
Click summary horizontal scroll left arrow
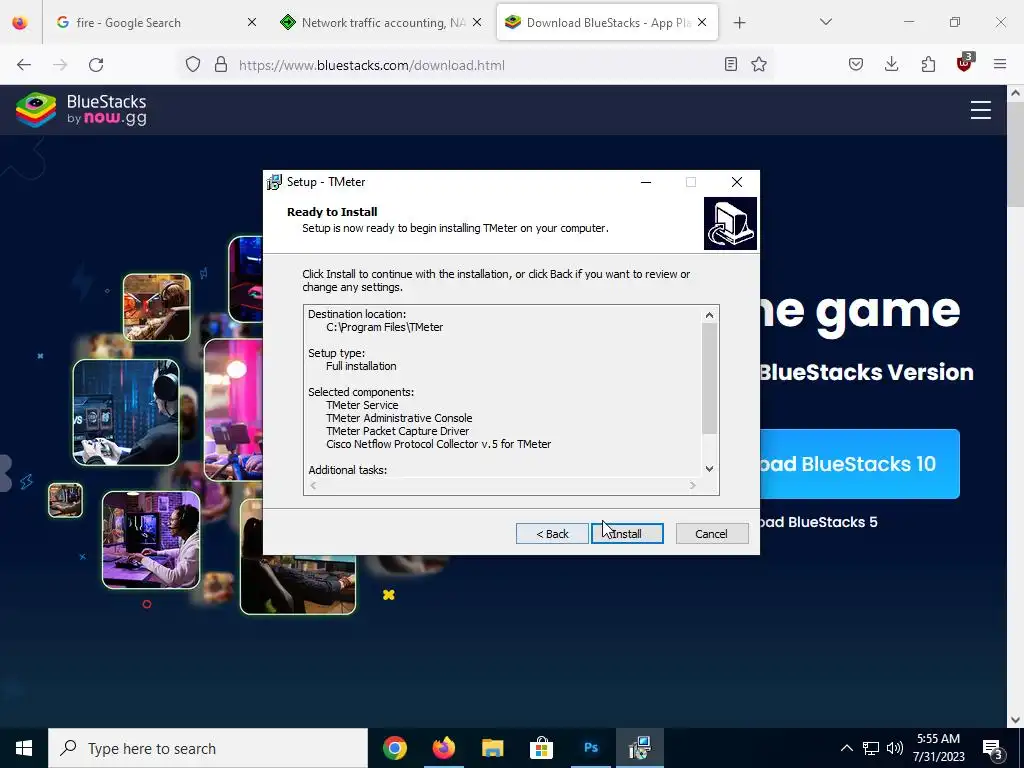313,485
